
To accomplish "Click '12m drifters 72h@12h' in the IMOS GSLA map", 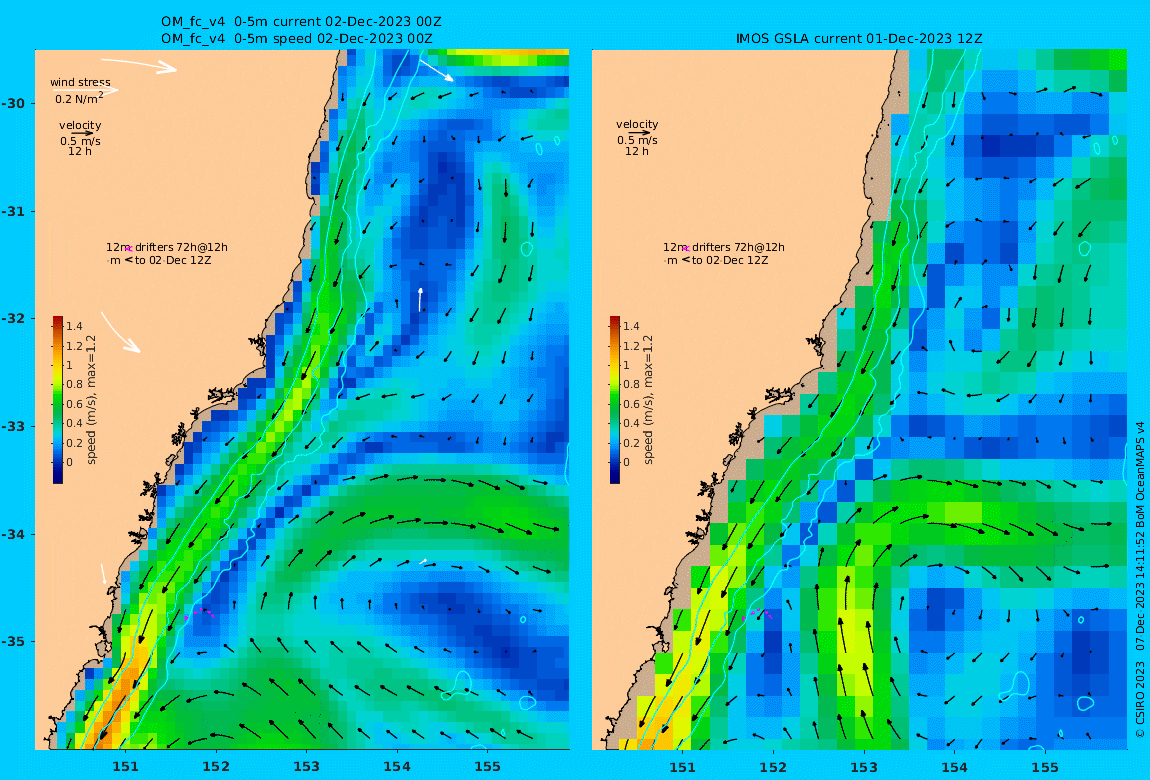I will (x=723, y=247).
